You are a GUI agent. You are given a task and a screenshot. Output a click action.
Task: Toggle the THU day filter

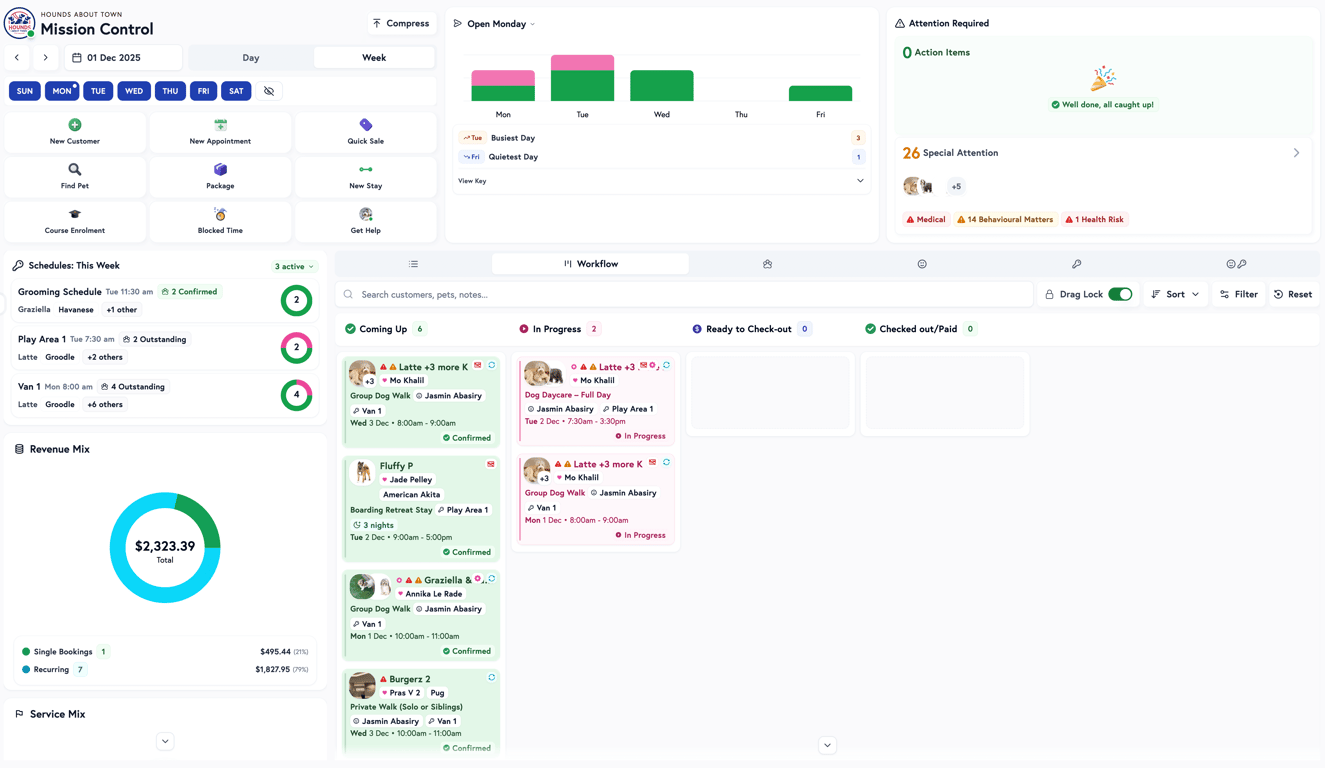[x=170, y=91]
